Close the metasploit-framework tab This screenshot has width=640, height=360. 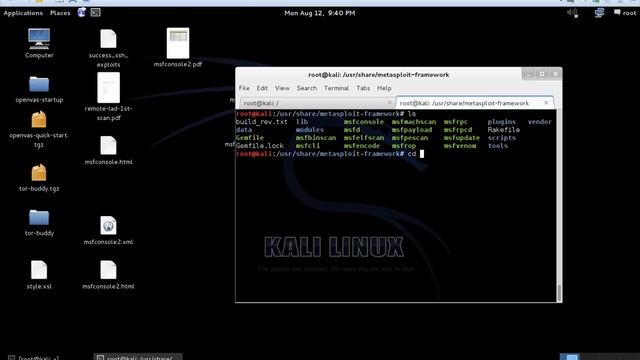546,103
